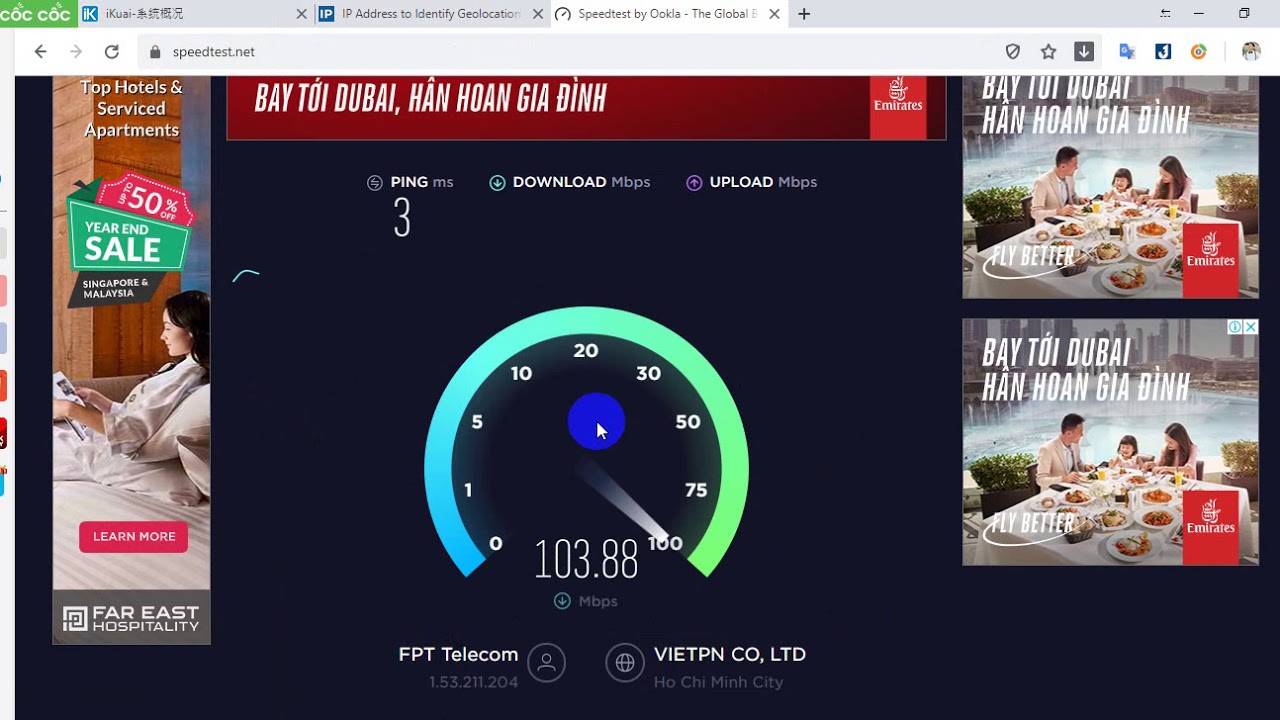Open the ad-block shield icon

coord(1013,52)
